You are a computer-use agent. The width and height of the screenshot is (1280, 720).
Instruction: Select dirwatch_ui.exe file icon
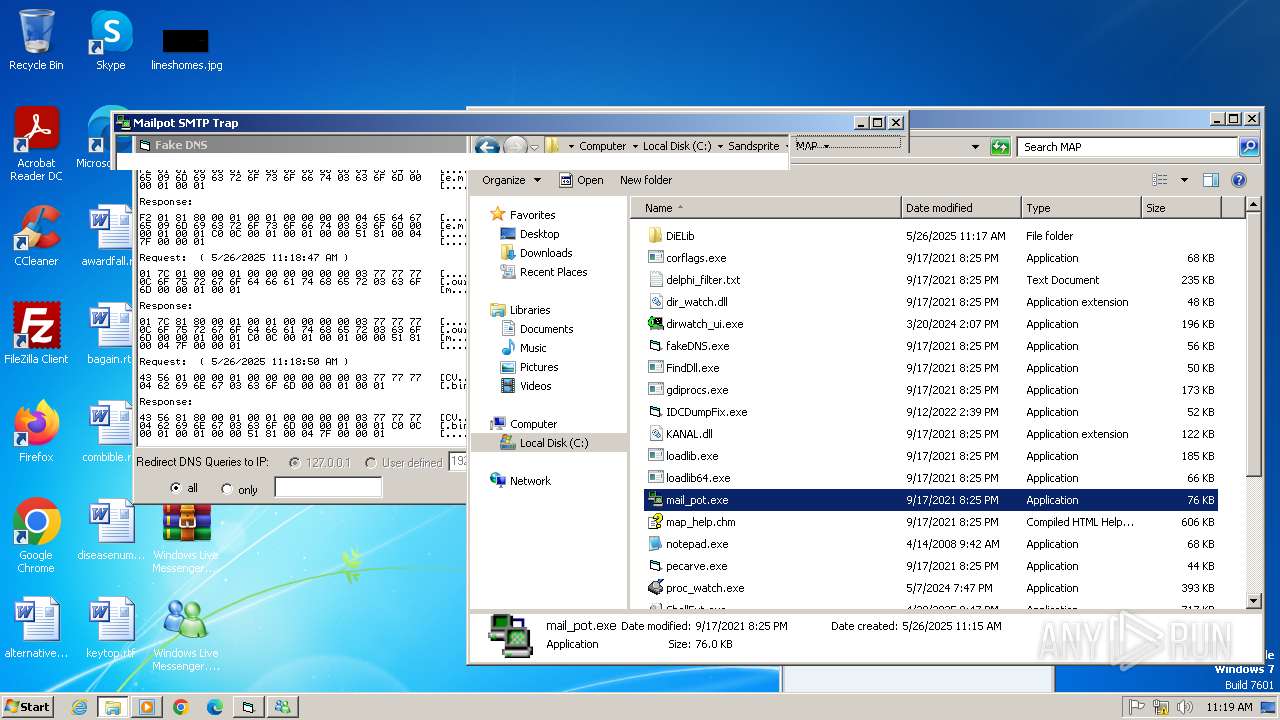tap(656, 324)
